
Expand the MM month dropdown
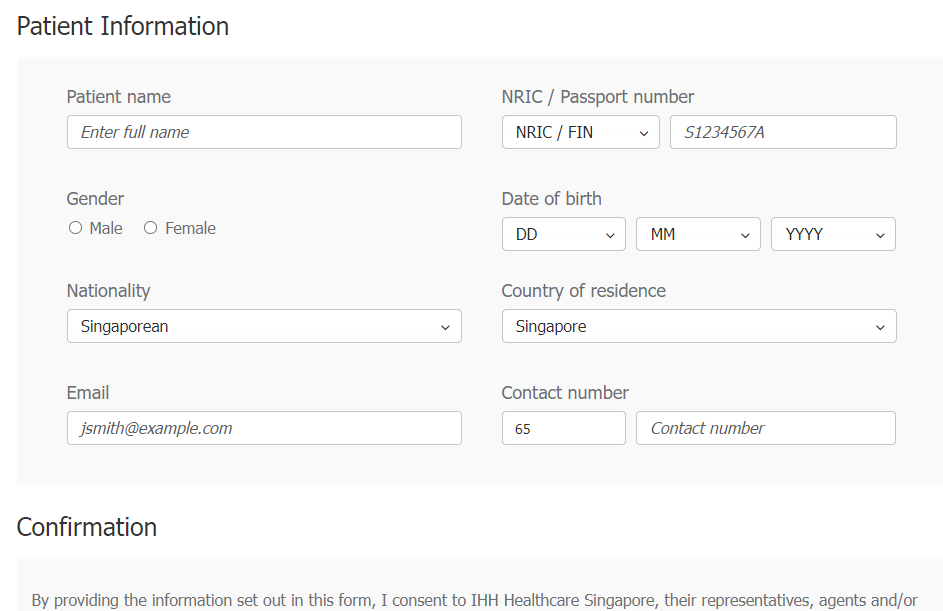[698, 234]
